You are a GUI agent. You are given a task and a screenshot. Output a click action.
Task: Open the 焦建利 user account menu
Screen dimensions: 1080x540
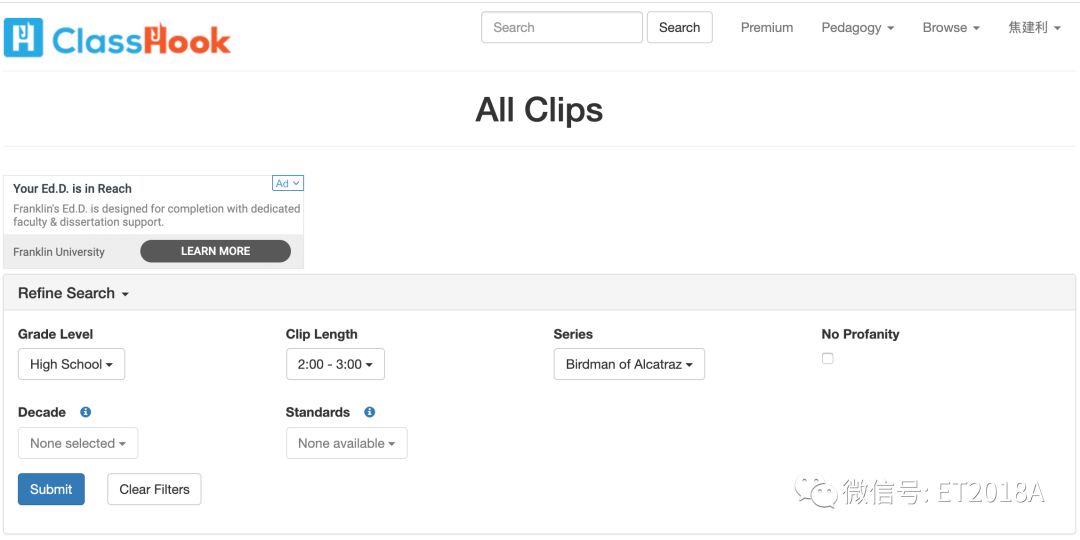pos(1034,28)
